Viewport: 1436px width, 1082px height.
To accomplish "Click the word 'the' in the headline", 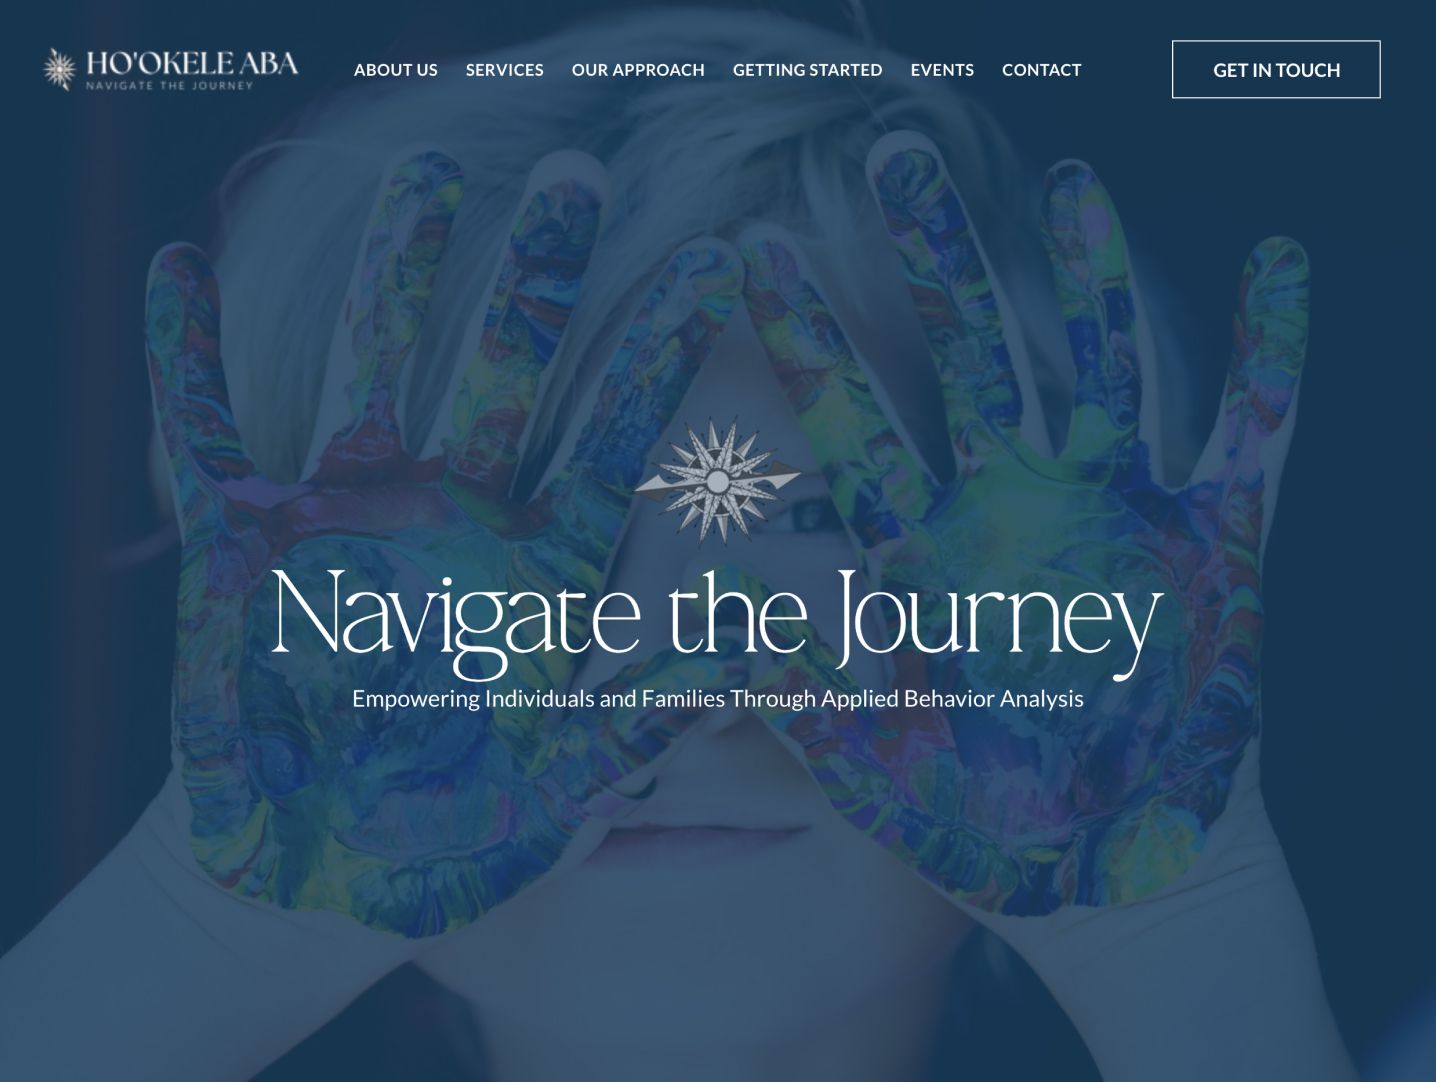I will tap(738, 612).
